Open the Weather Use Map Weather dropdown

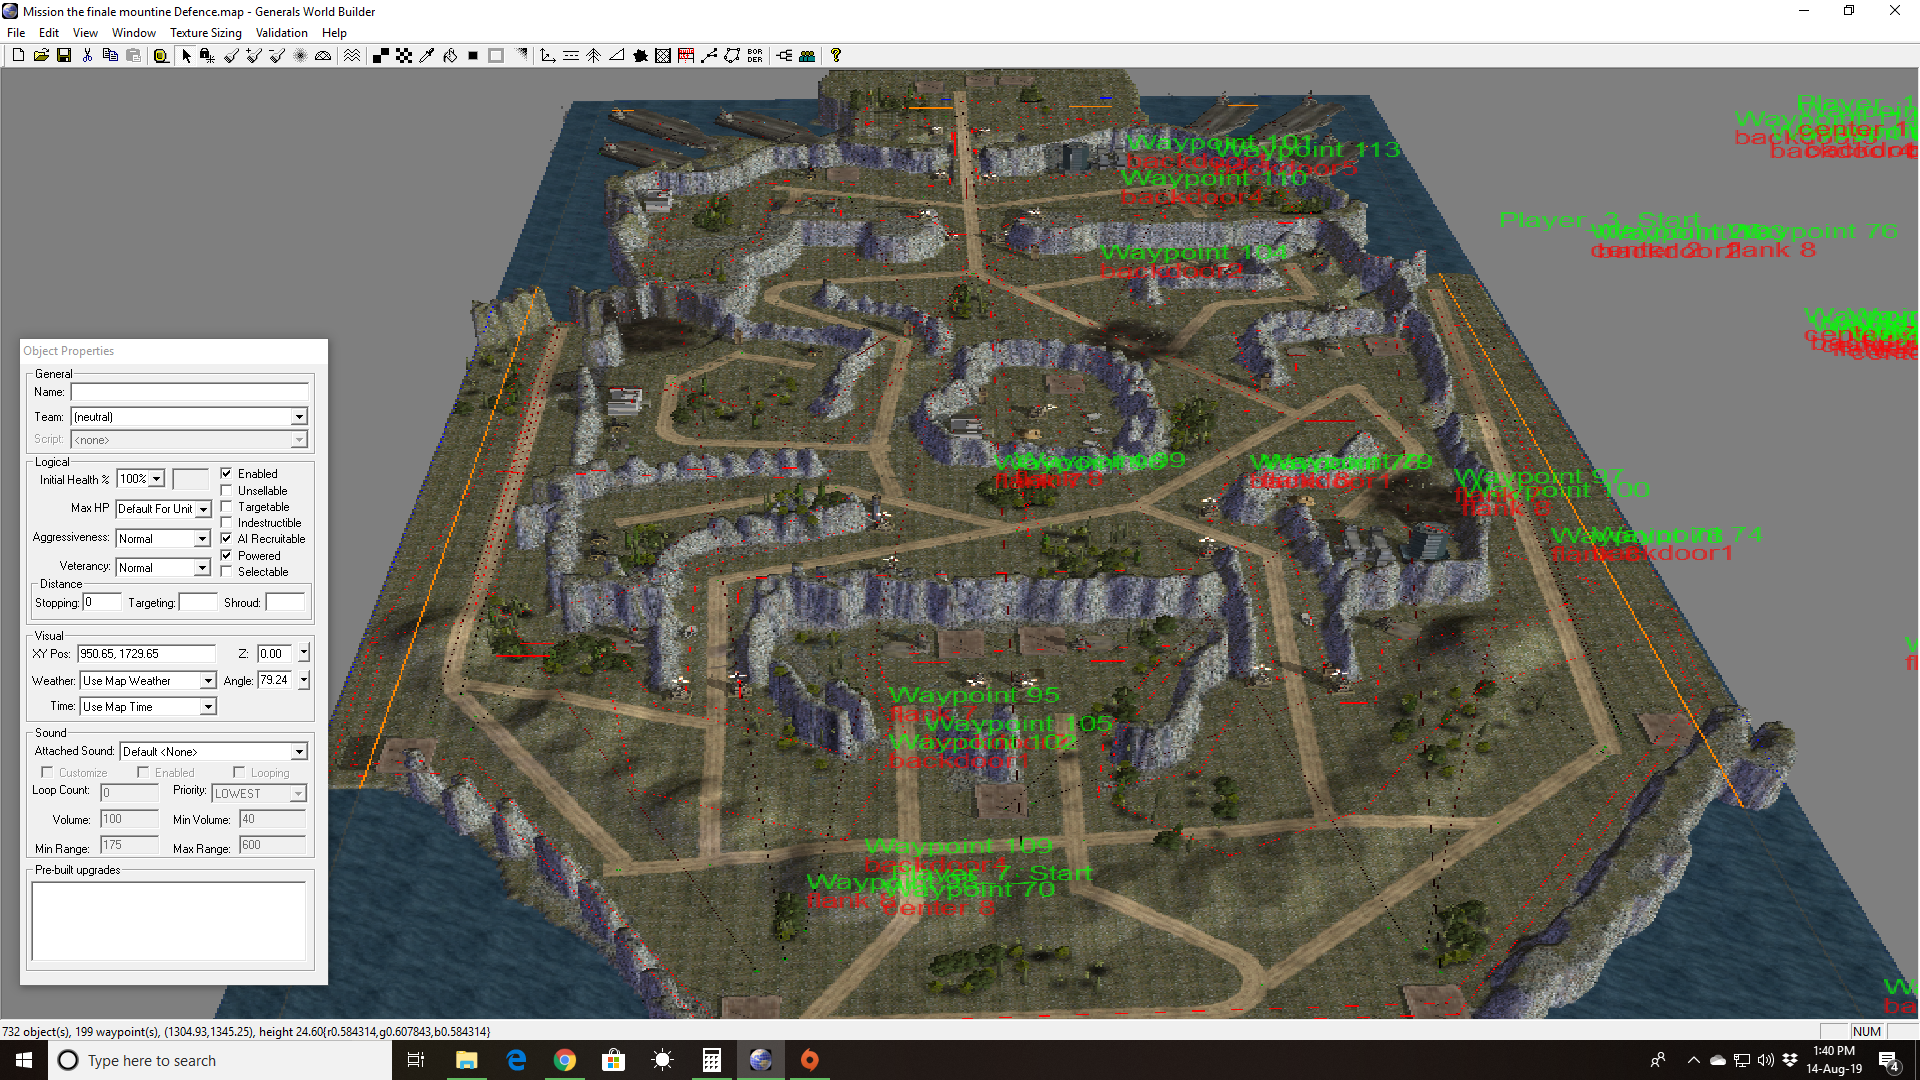click(208, 681)
